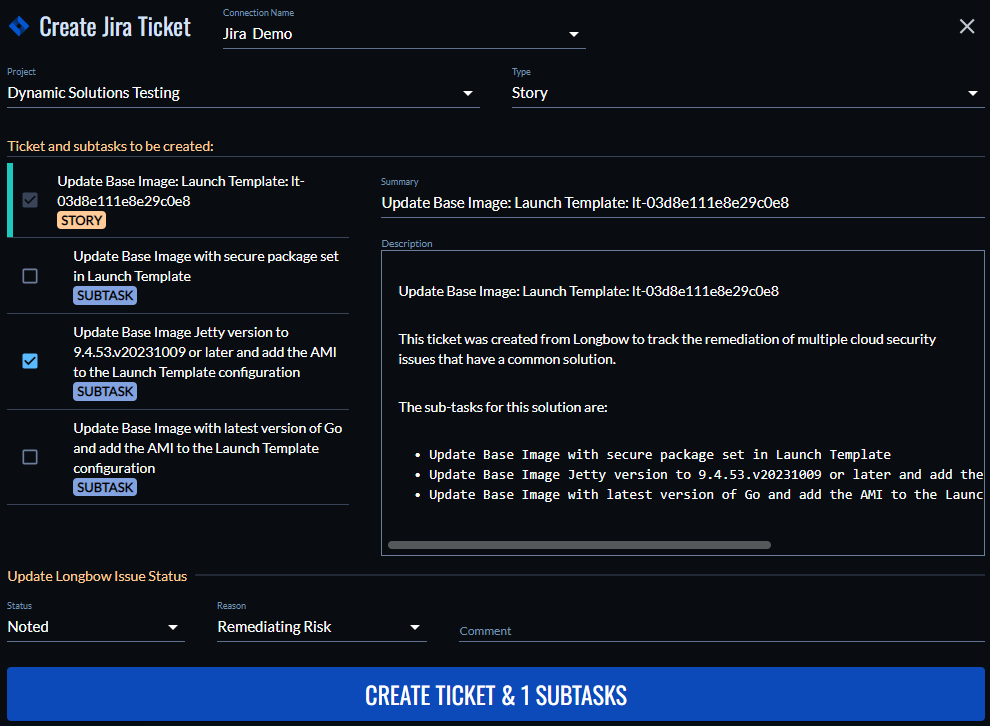
Task: Open the Reason dropdown showing Remediating Risk
Action: (x=321, y=627)
